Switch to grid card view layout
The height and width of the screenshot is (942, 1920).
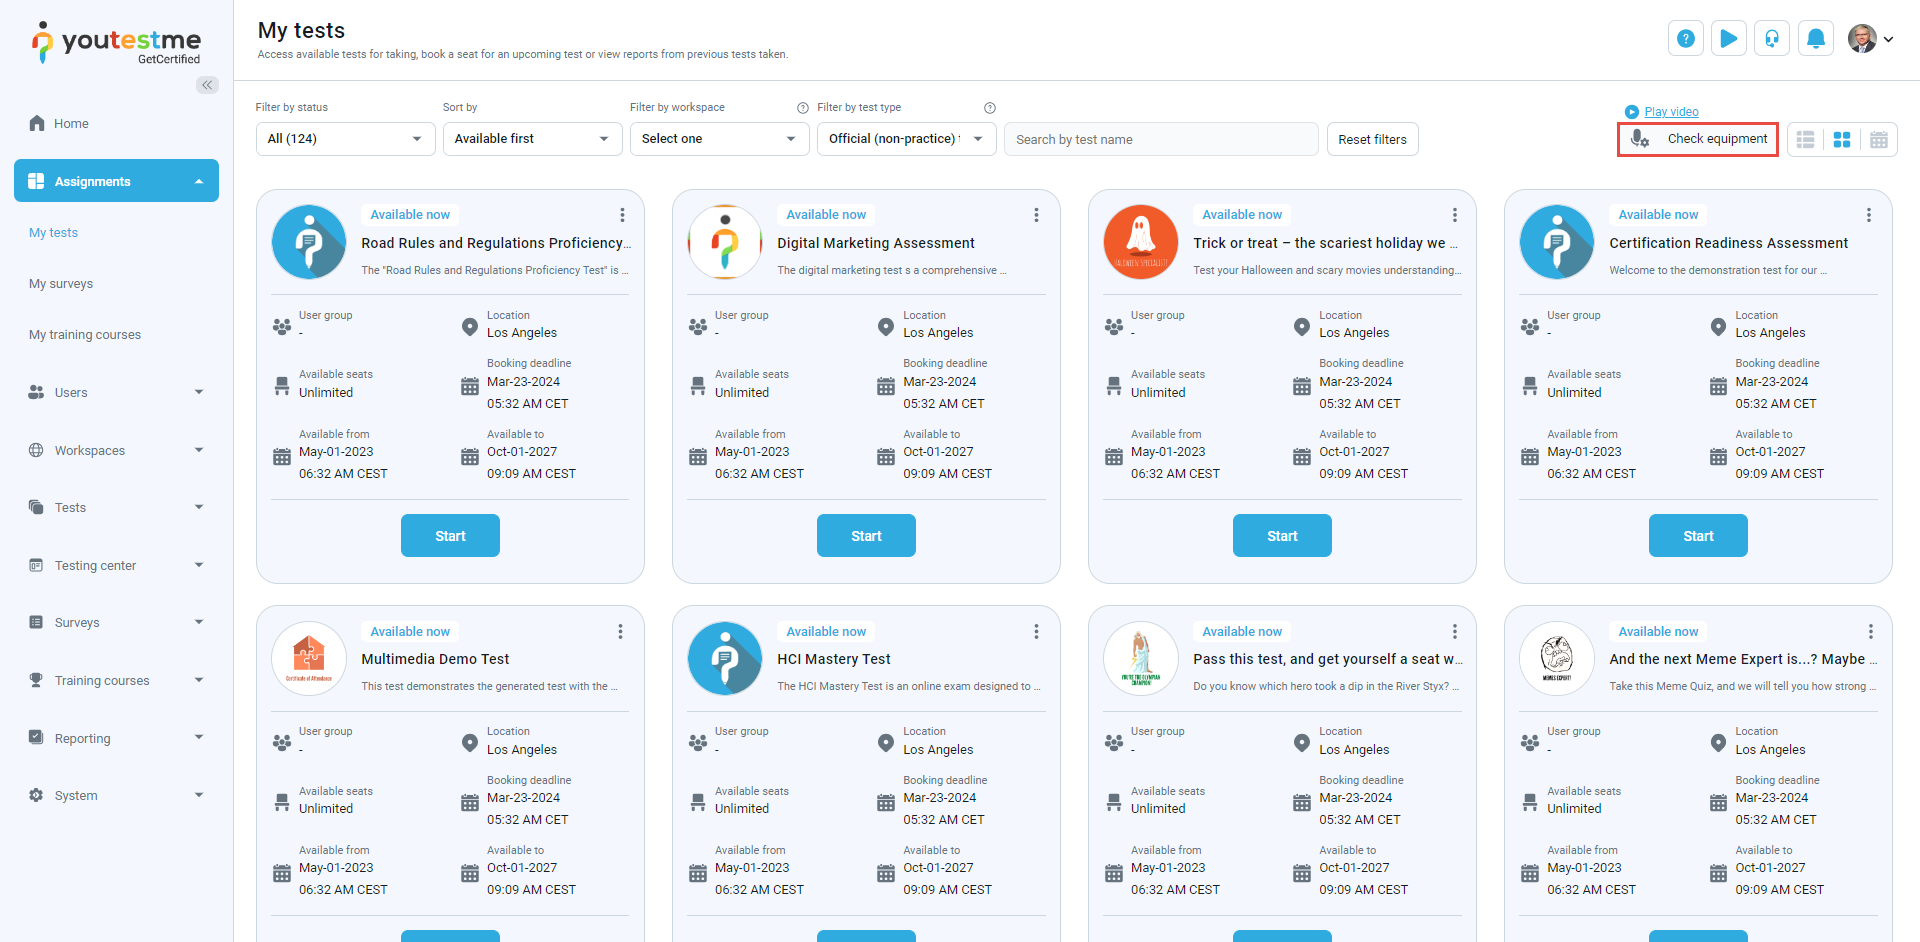(x=1842, y=140)
